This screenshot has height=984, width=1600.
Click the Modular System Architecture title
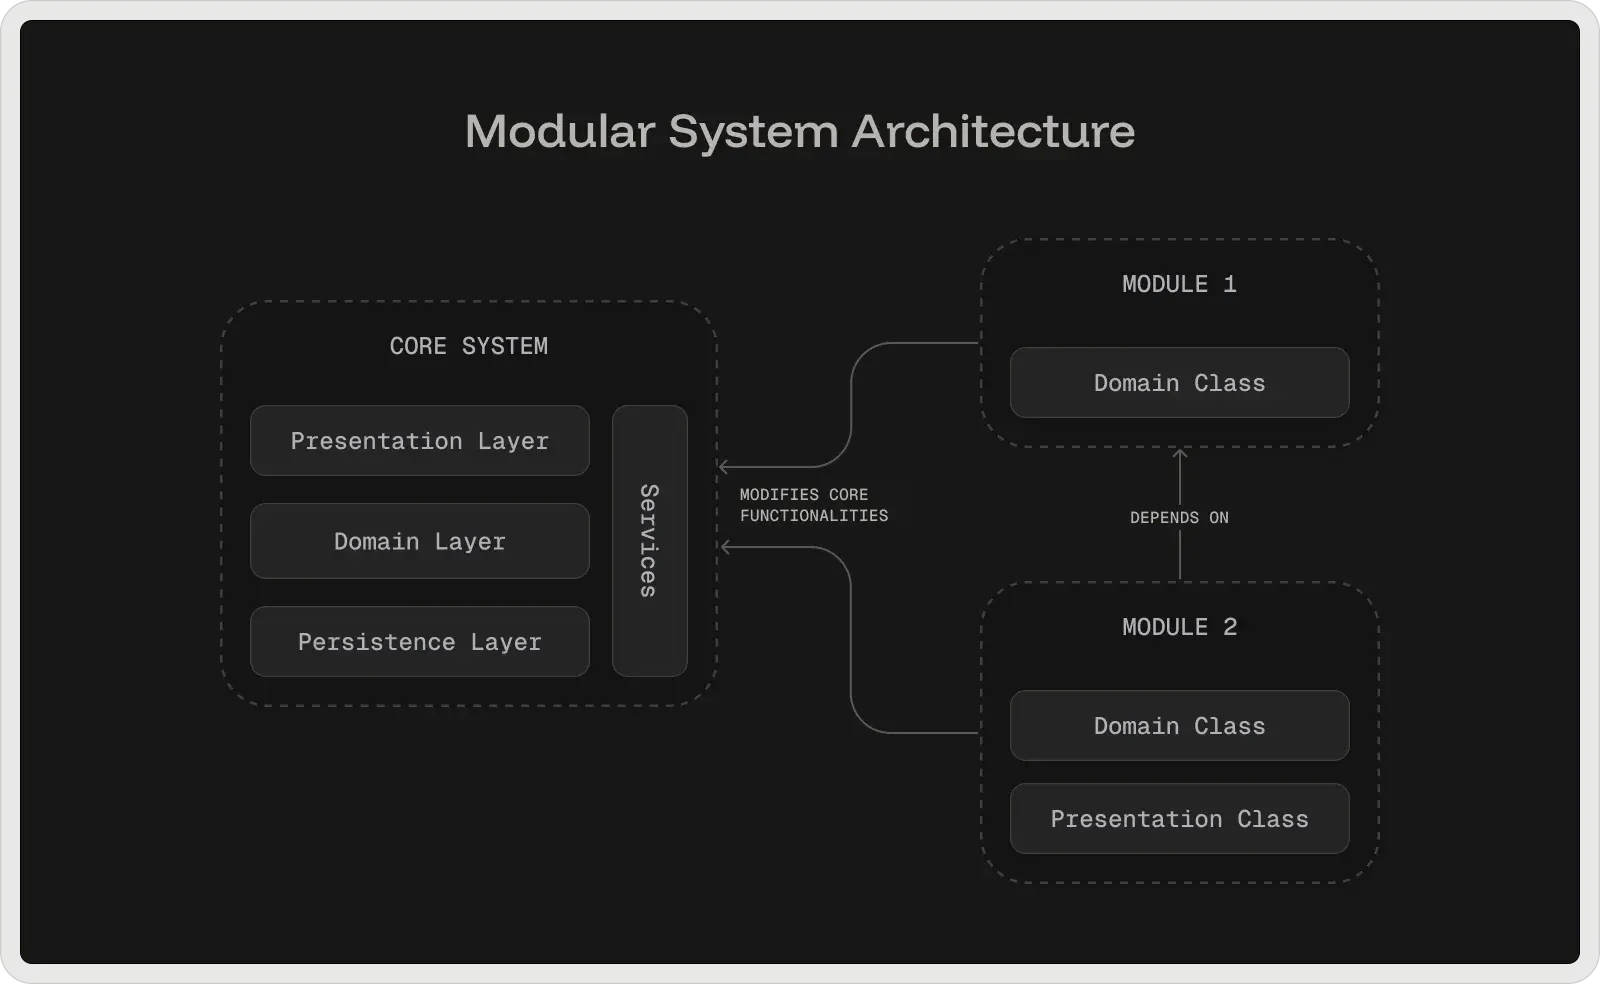click(800, 132)
